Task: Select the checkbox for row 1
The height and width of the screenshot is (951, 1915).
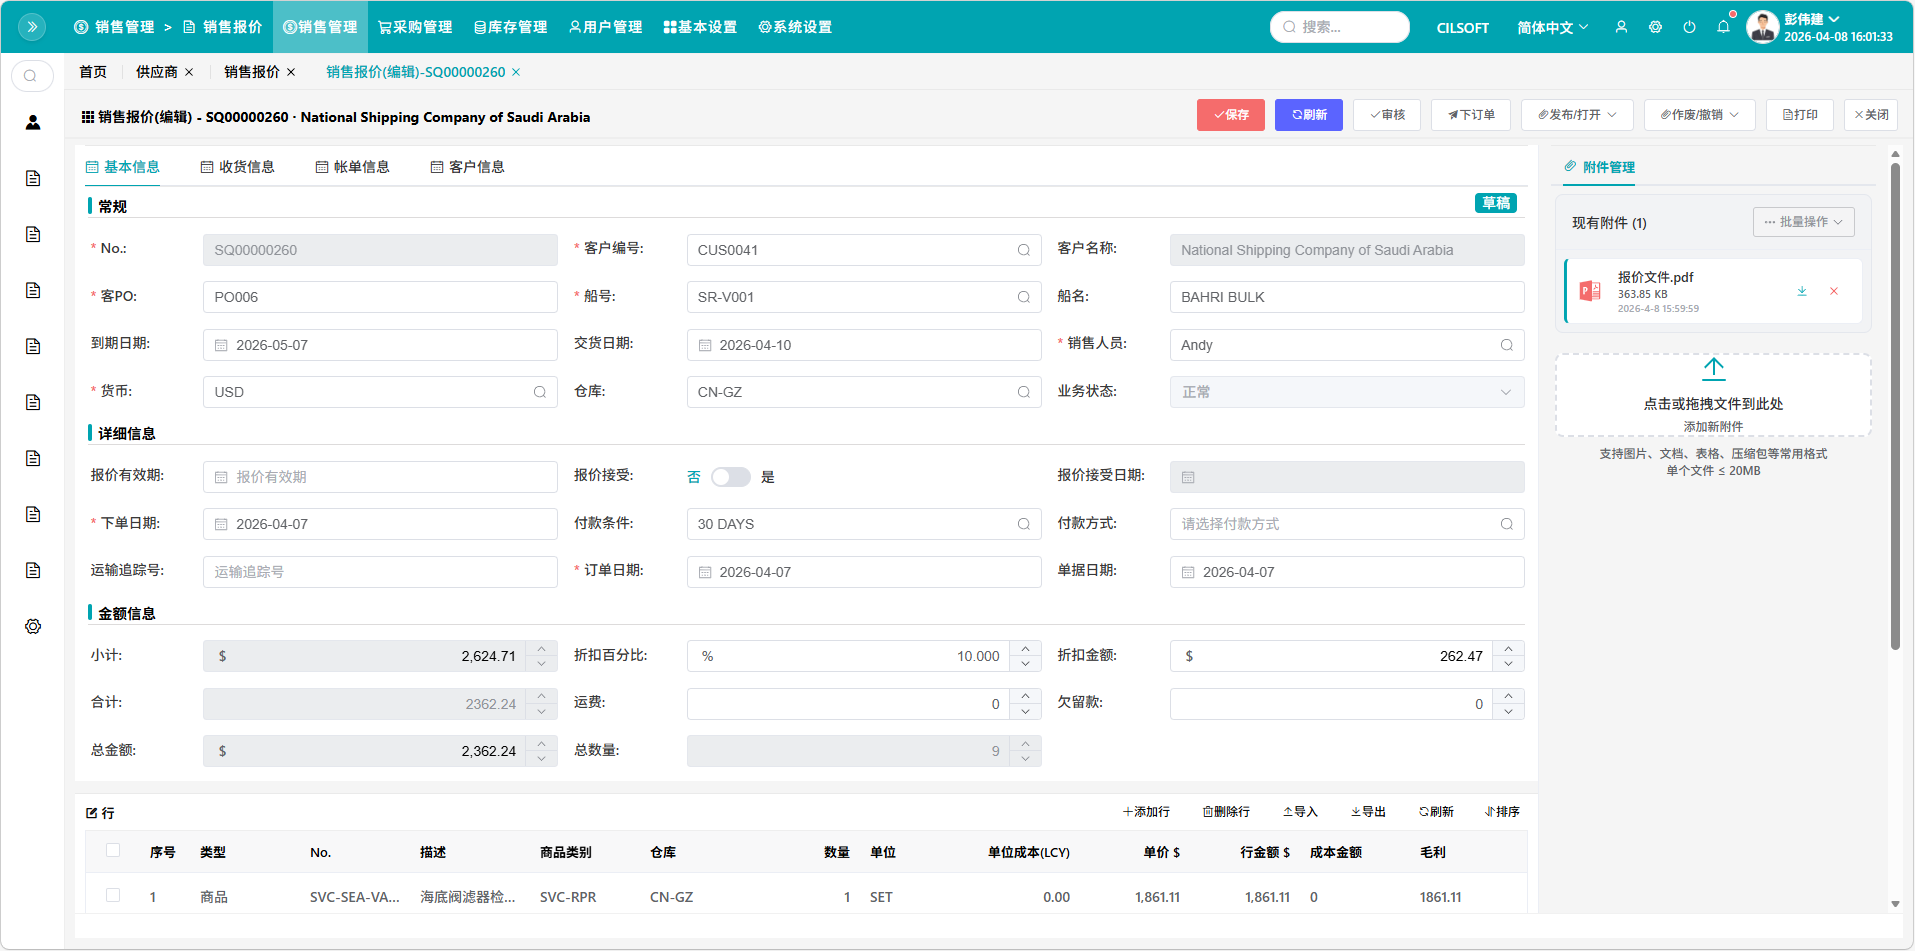Action: click(x=113, y=895)
